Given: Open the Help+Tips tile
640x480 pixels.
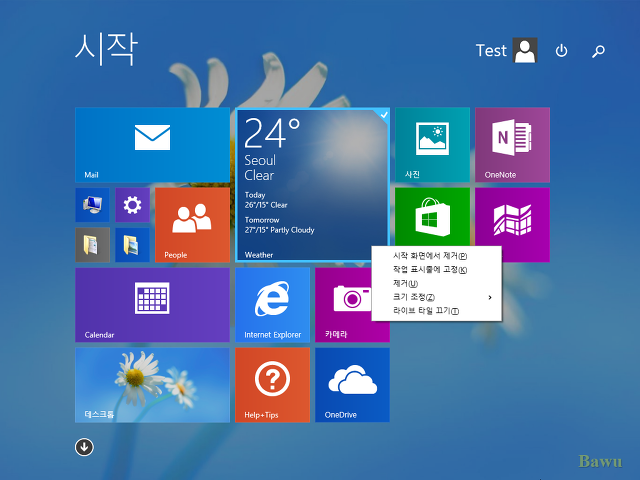Looking at the screenshot, I should click(272, 384).
